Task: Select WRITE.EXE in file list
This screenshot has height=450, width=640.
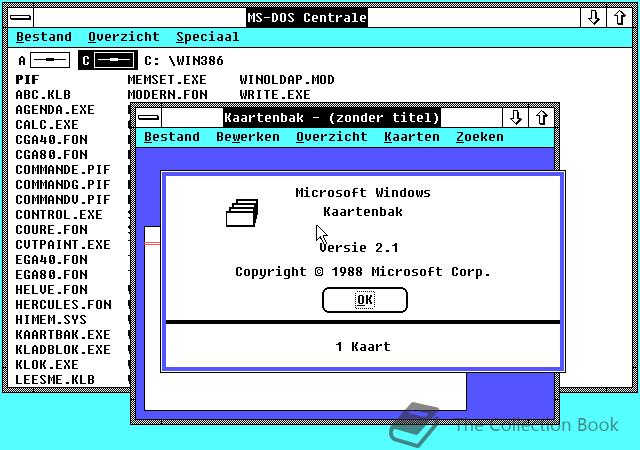Action: (x=275, y=95)
